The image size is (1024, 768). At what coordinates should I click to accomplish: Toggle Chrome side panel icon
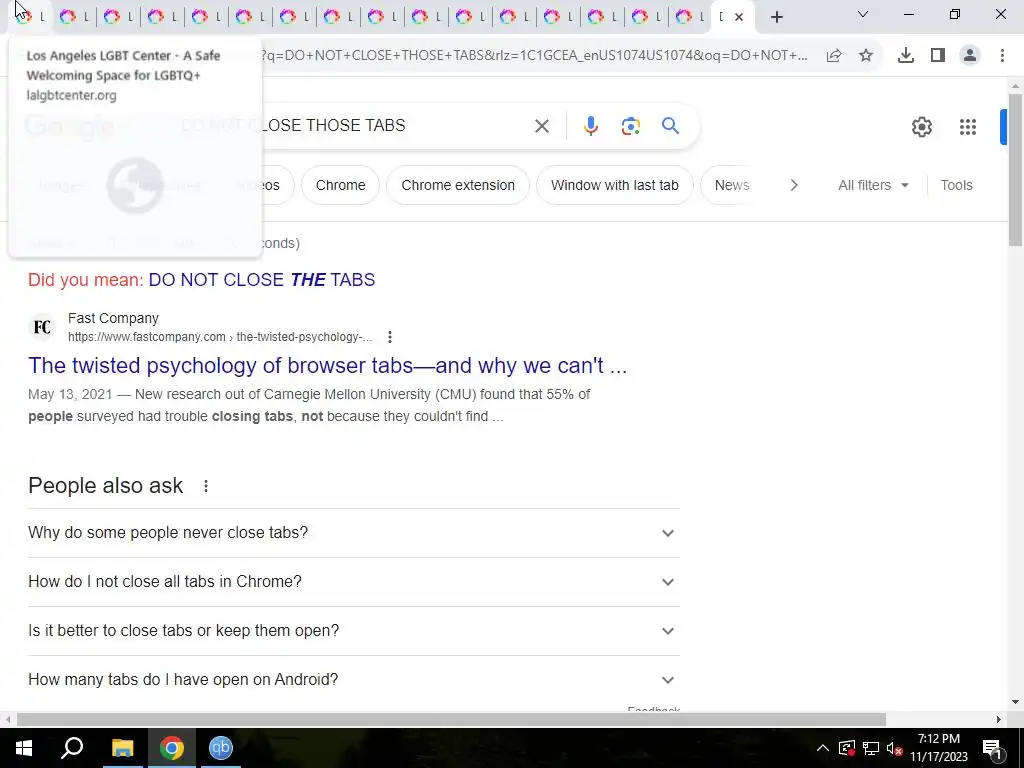[938, 56]
